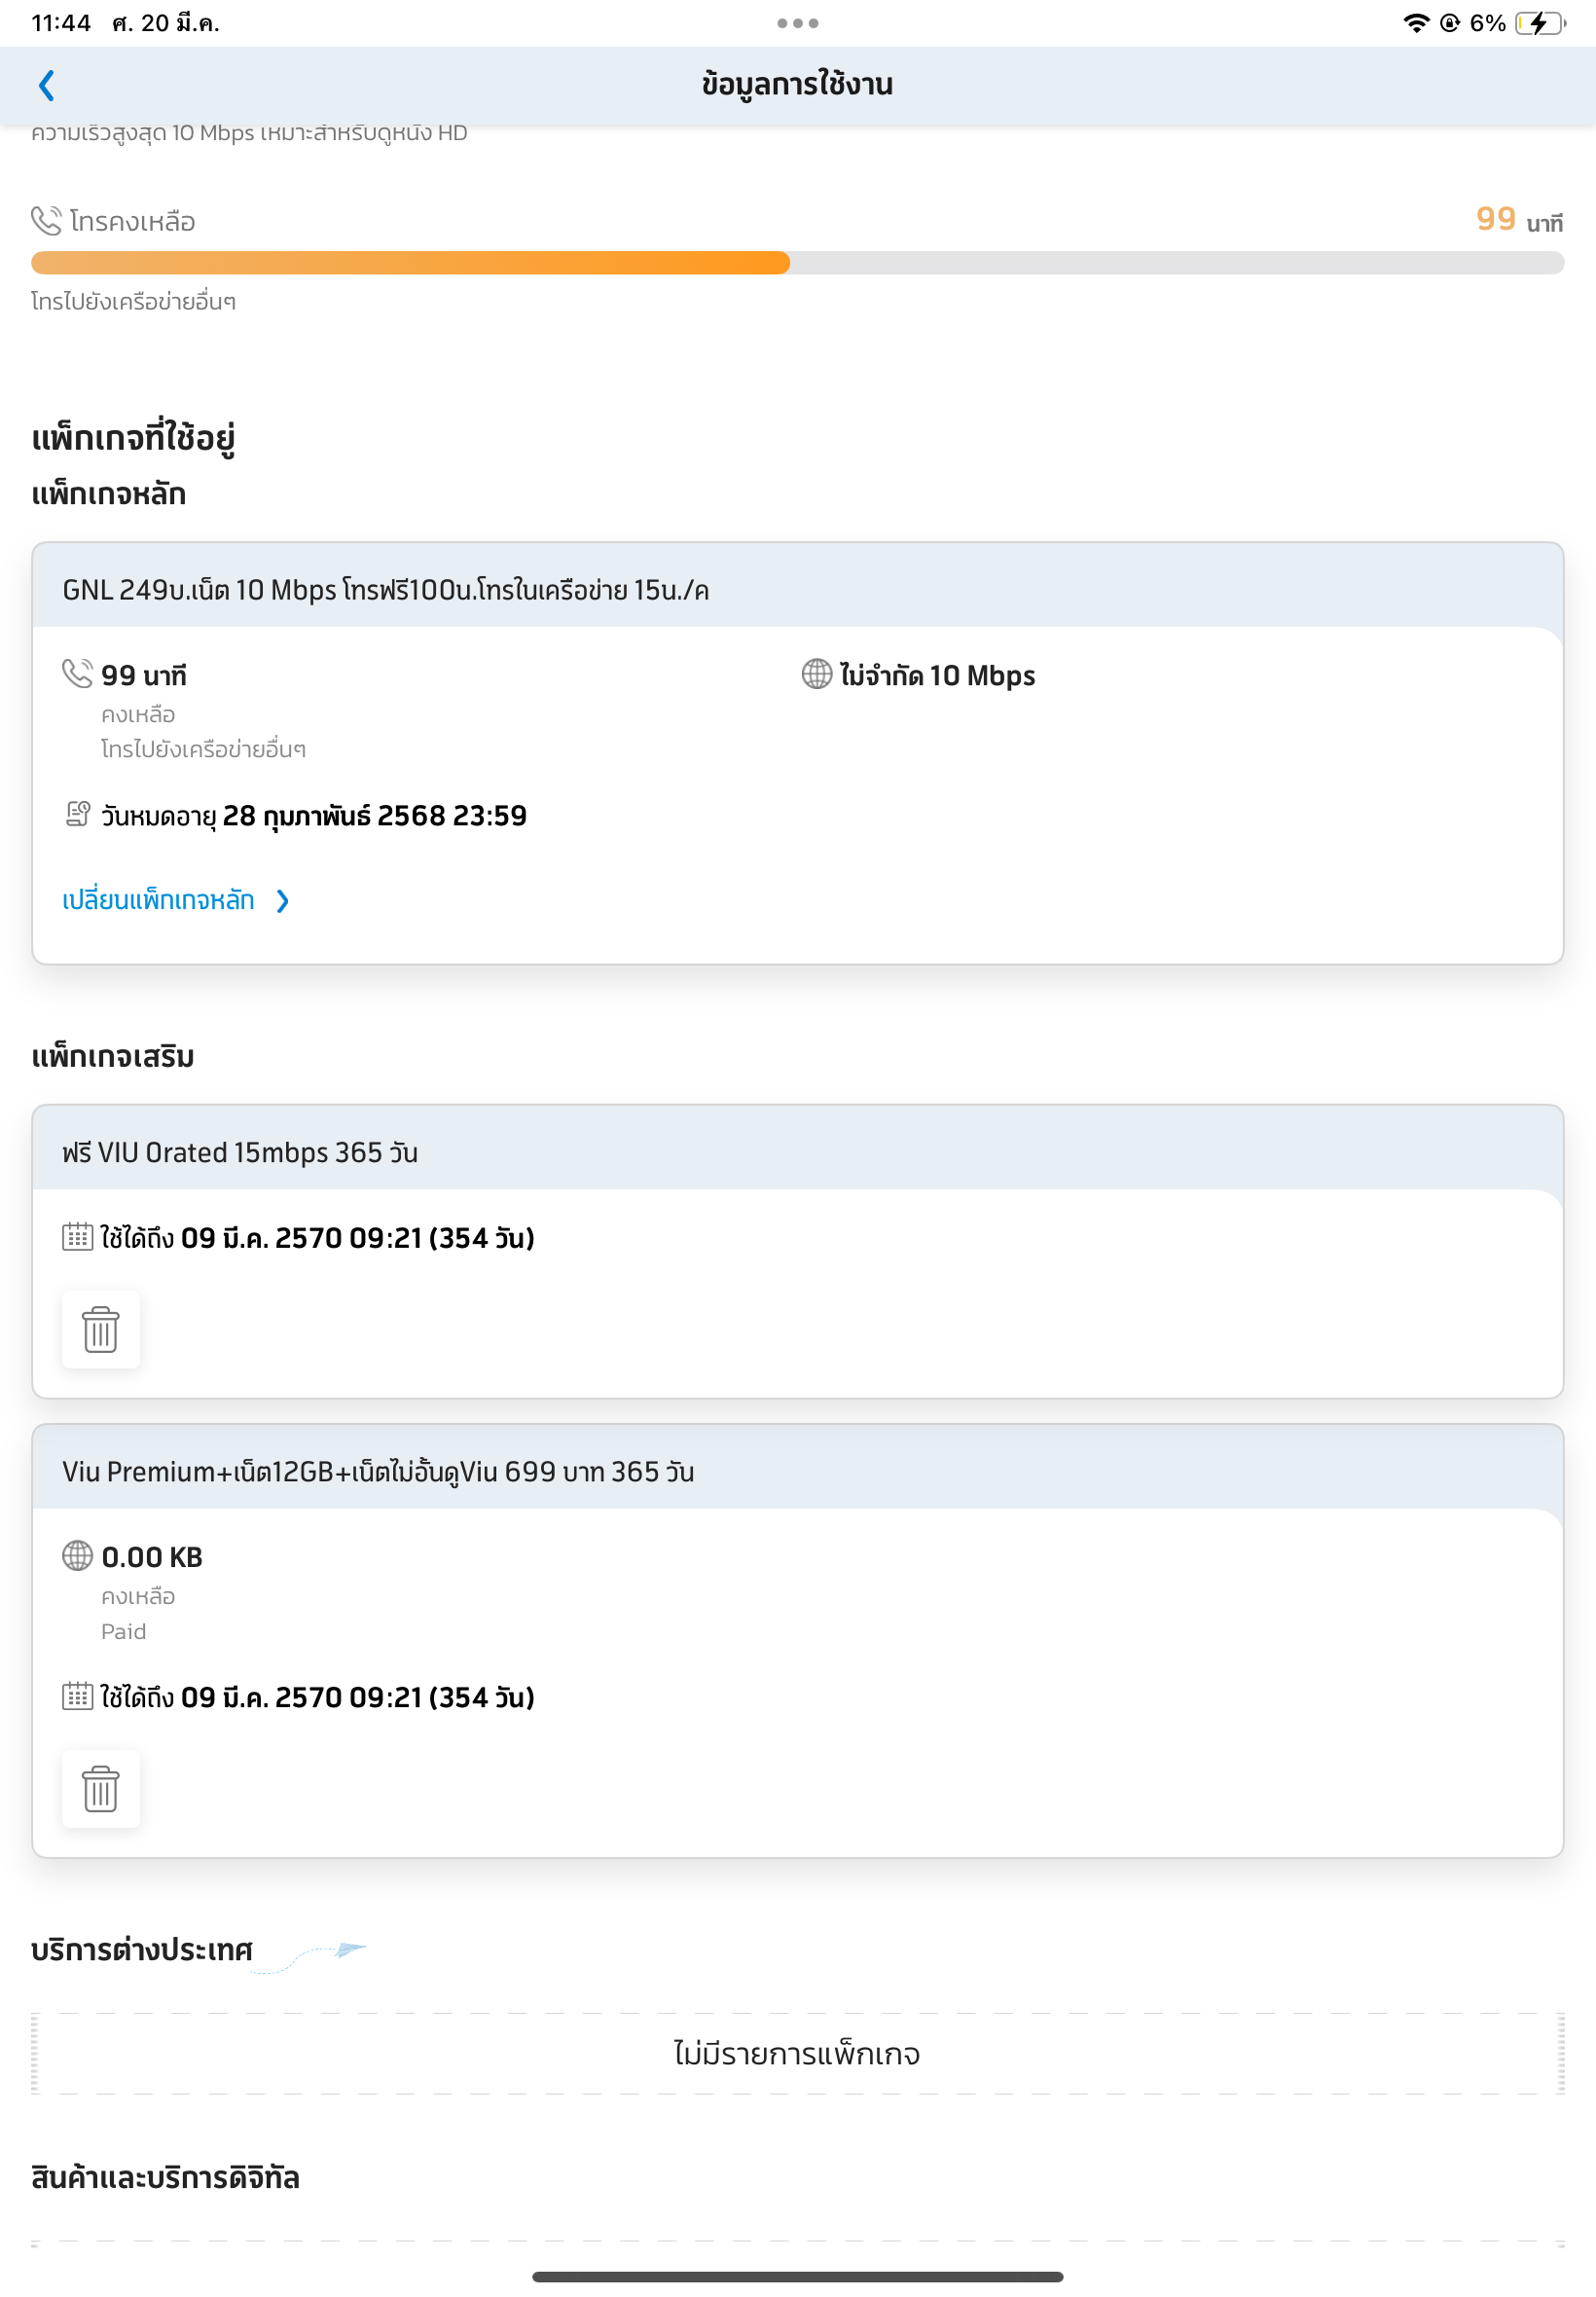Tap the ไม่มีรายการแพ็กเกจ empty box
This screenshot has width=1596, height=2297.
click(797, 2053)
